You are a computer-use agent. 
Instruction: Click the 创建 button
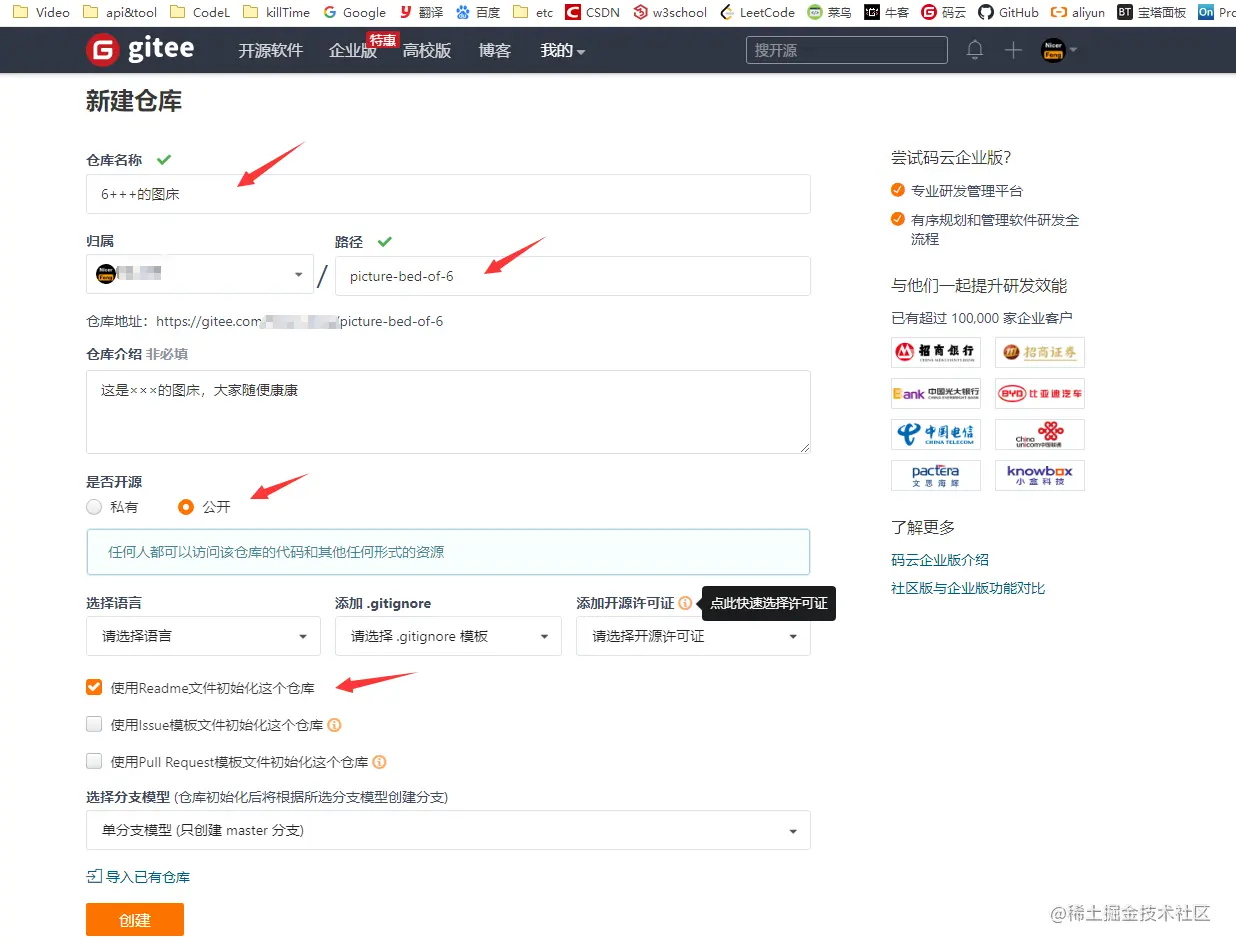click(135, 920)
